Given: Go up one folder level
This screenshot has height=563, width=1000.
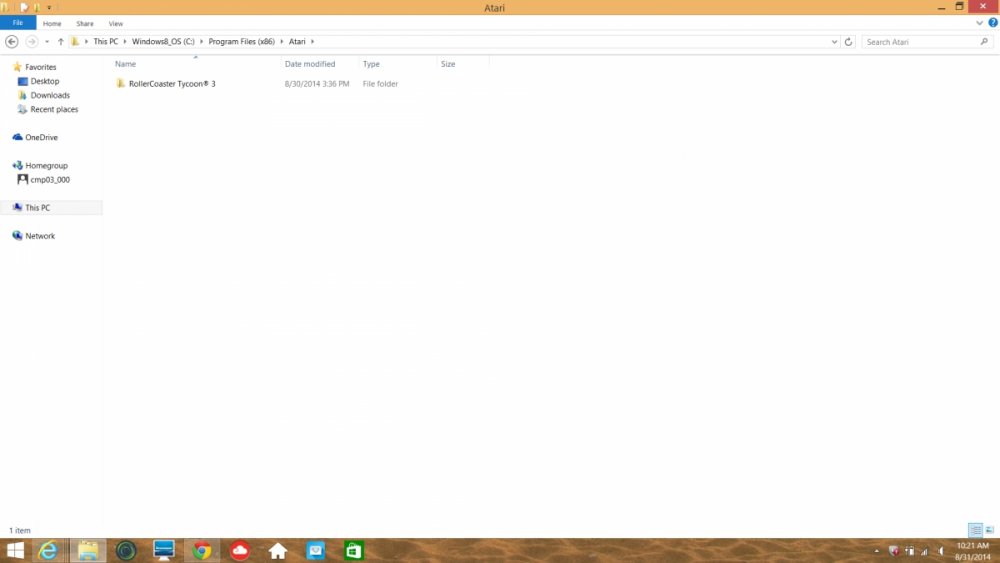Looking at the screenshot, I should (x=61, y=42).
